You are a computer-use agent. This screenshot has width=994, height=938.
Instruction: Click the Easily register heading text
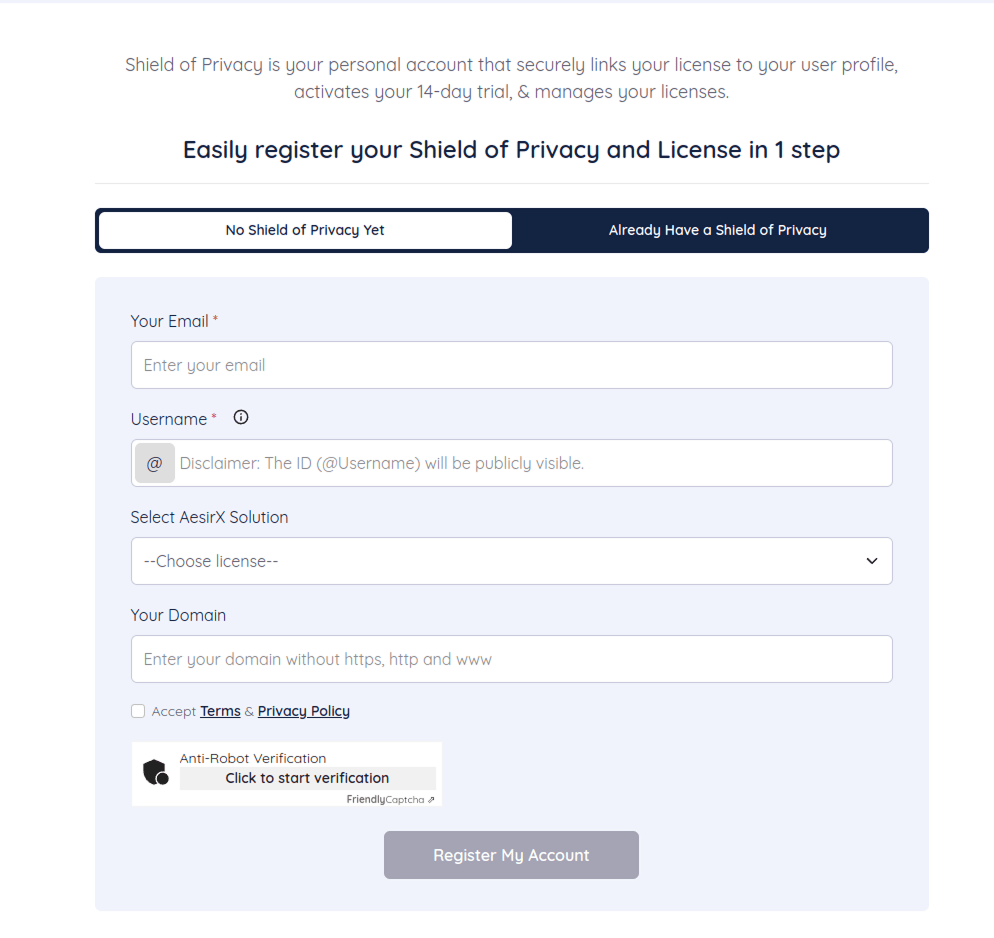(511, 149)
